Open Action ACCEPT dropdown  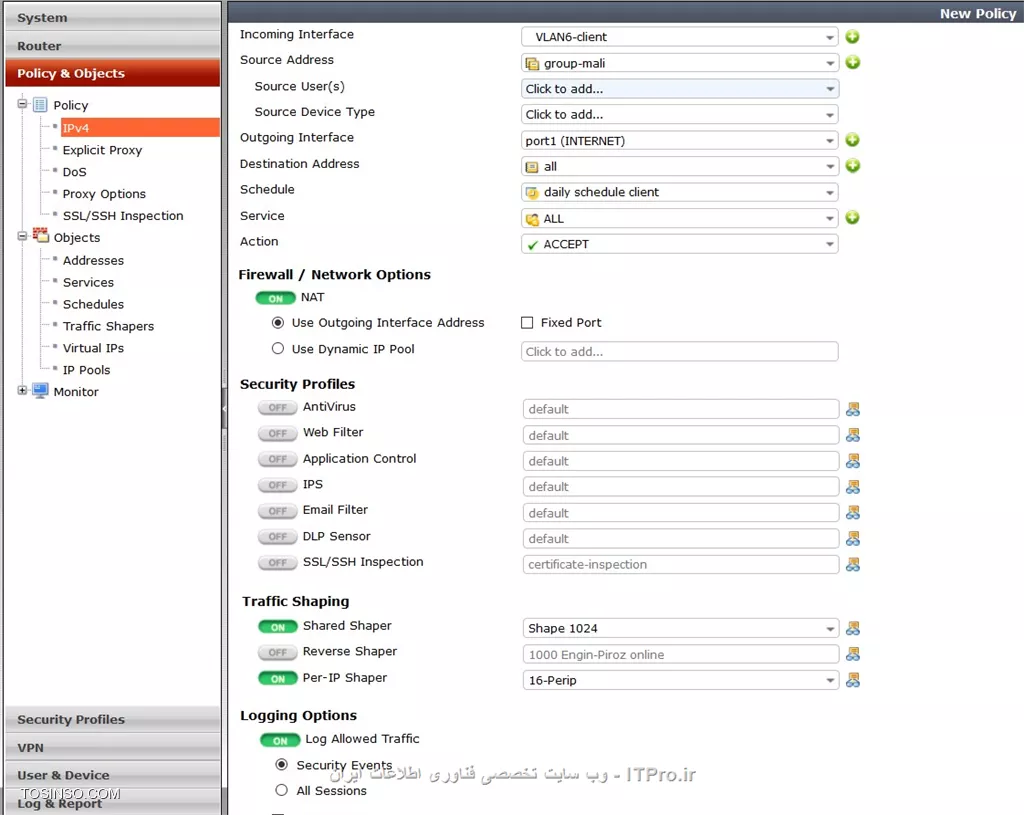[x=680, y=244]
